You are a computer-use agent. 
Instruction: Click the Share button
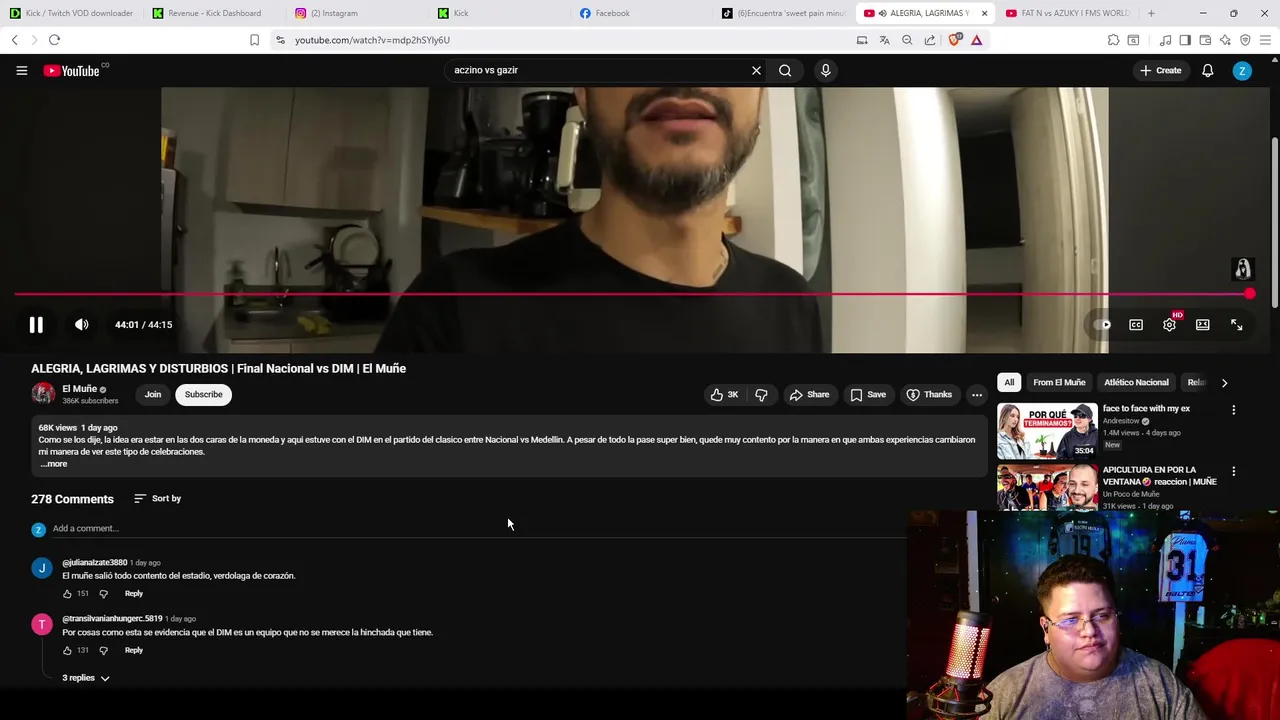pos(809,394)
